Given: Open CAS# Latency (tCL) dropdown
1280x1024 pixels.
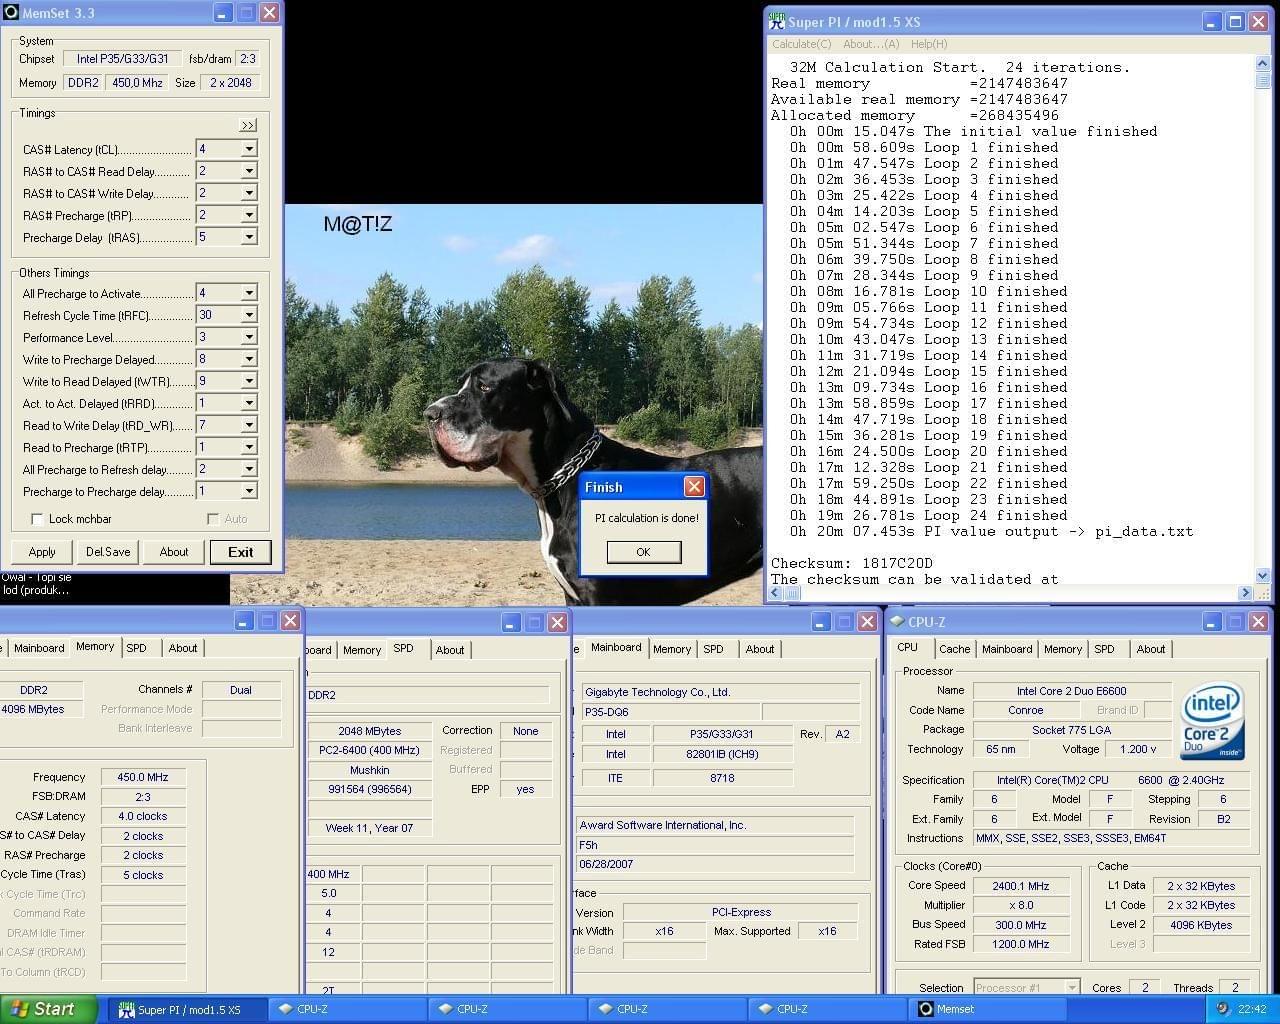Looking at the screenshot, I should [249, 149].
